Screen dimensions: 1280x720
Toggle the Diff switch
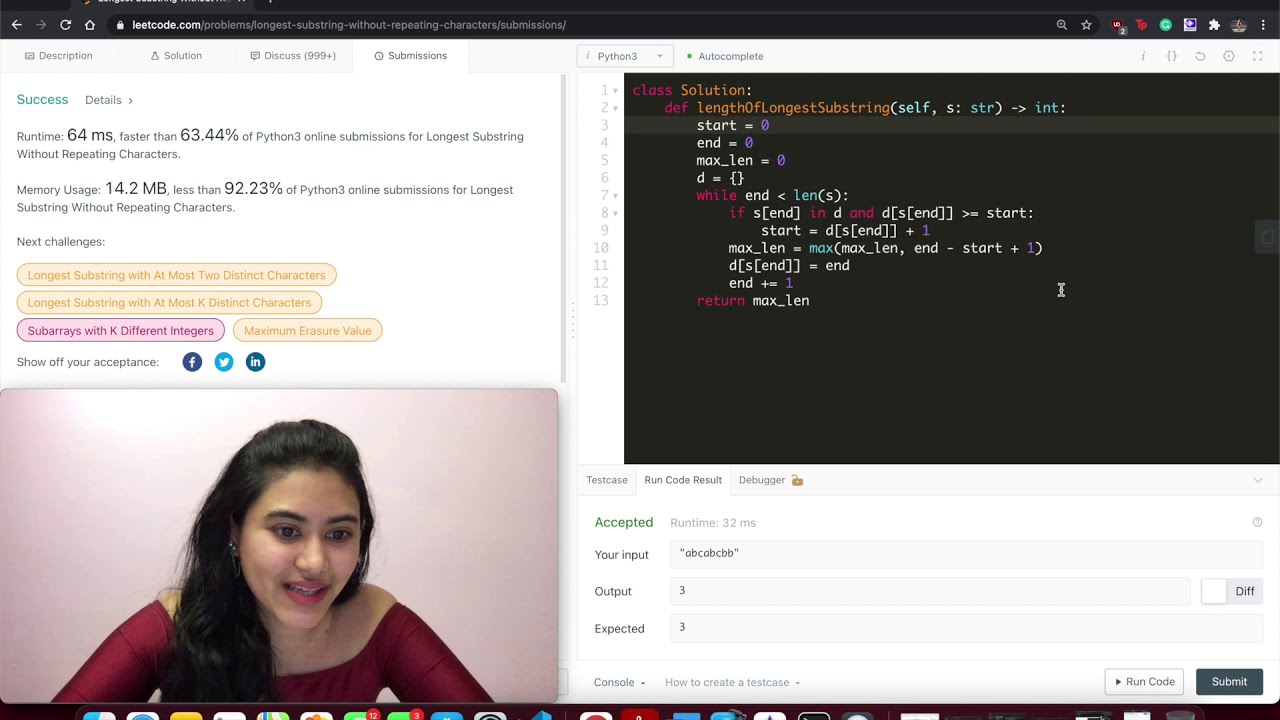[x=1213, y=591]
